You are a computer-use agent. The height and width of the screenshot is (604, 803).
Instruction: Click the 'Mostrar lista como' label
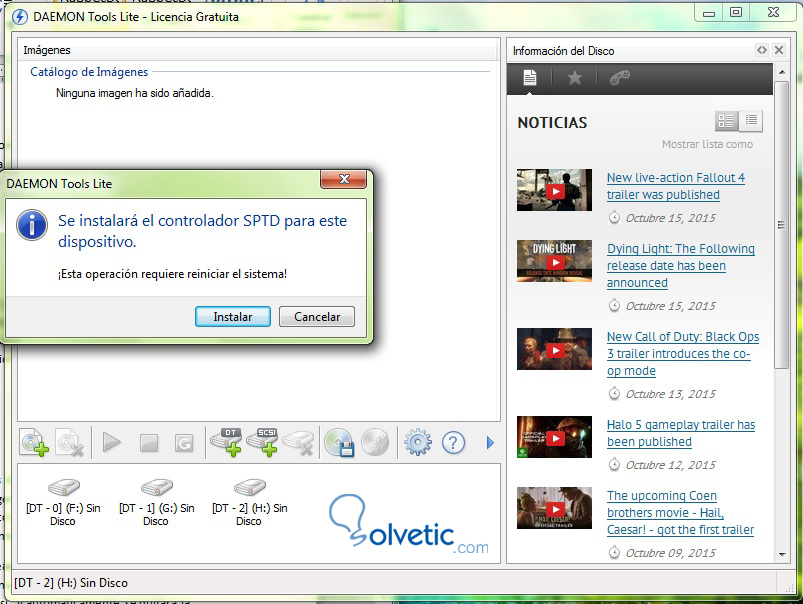click(707, 144)
